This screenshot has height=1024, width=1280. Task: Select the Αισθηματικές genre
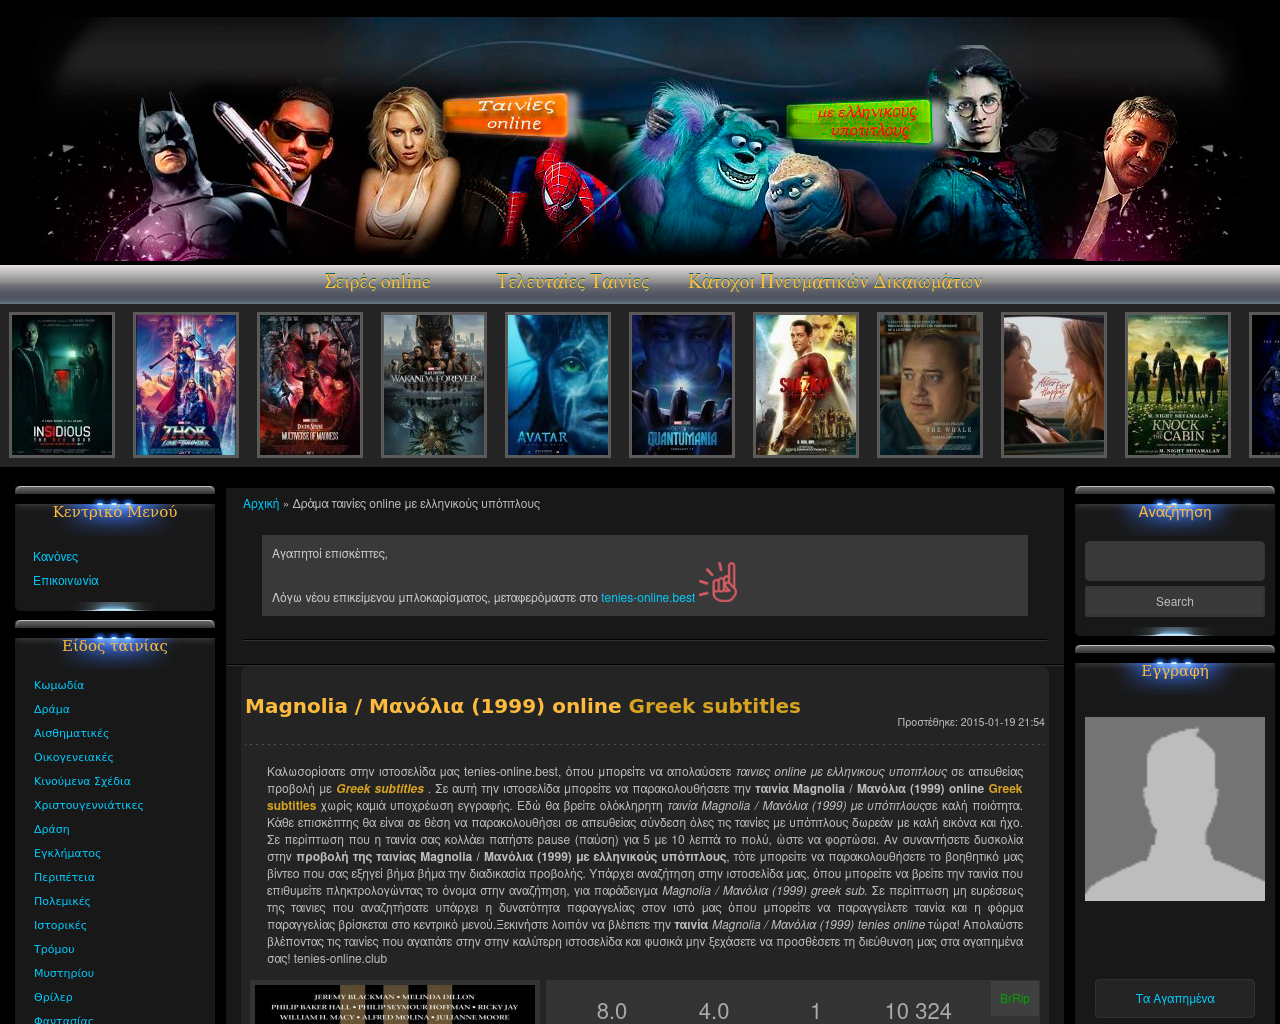pos(71,733)
